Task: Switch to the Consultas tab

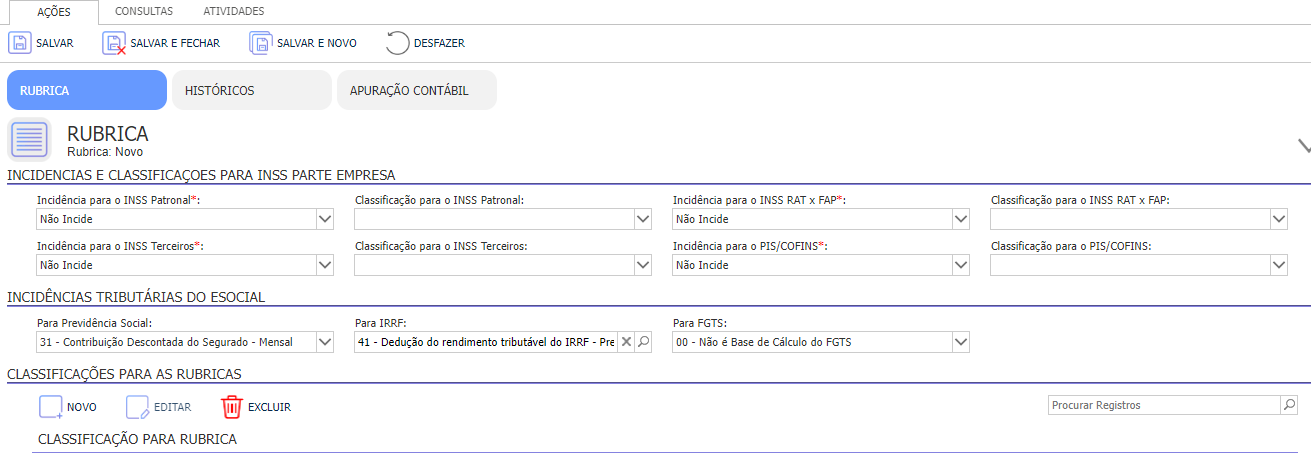Action: point(144,11)
